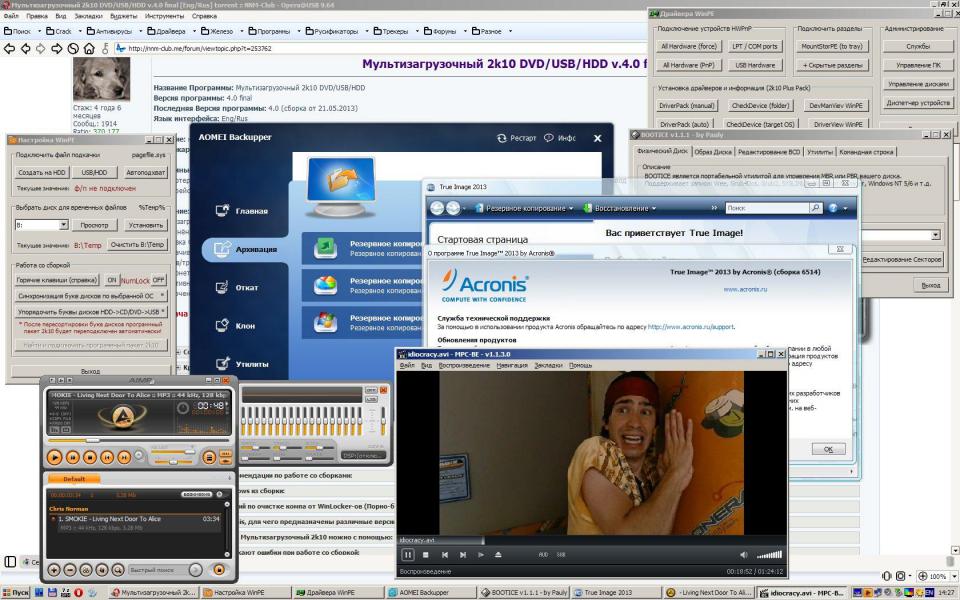Image resolution: width=960 pixels, height=600 pixels.
Task: Pause video in MPC-BE player
Action: pos(408,555)
